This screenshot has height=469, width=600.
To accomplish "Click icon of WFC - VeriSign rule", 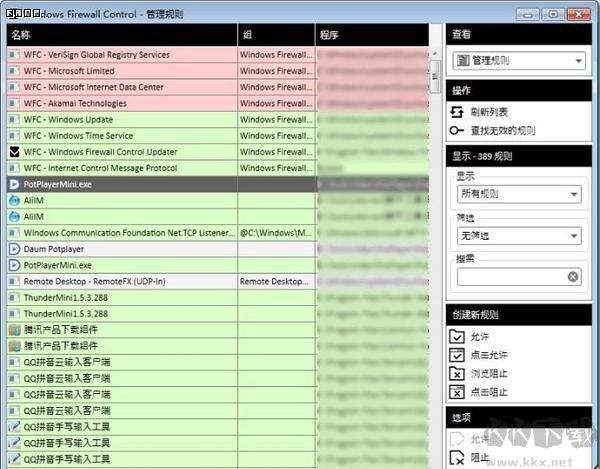I will (14, 55).
